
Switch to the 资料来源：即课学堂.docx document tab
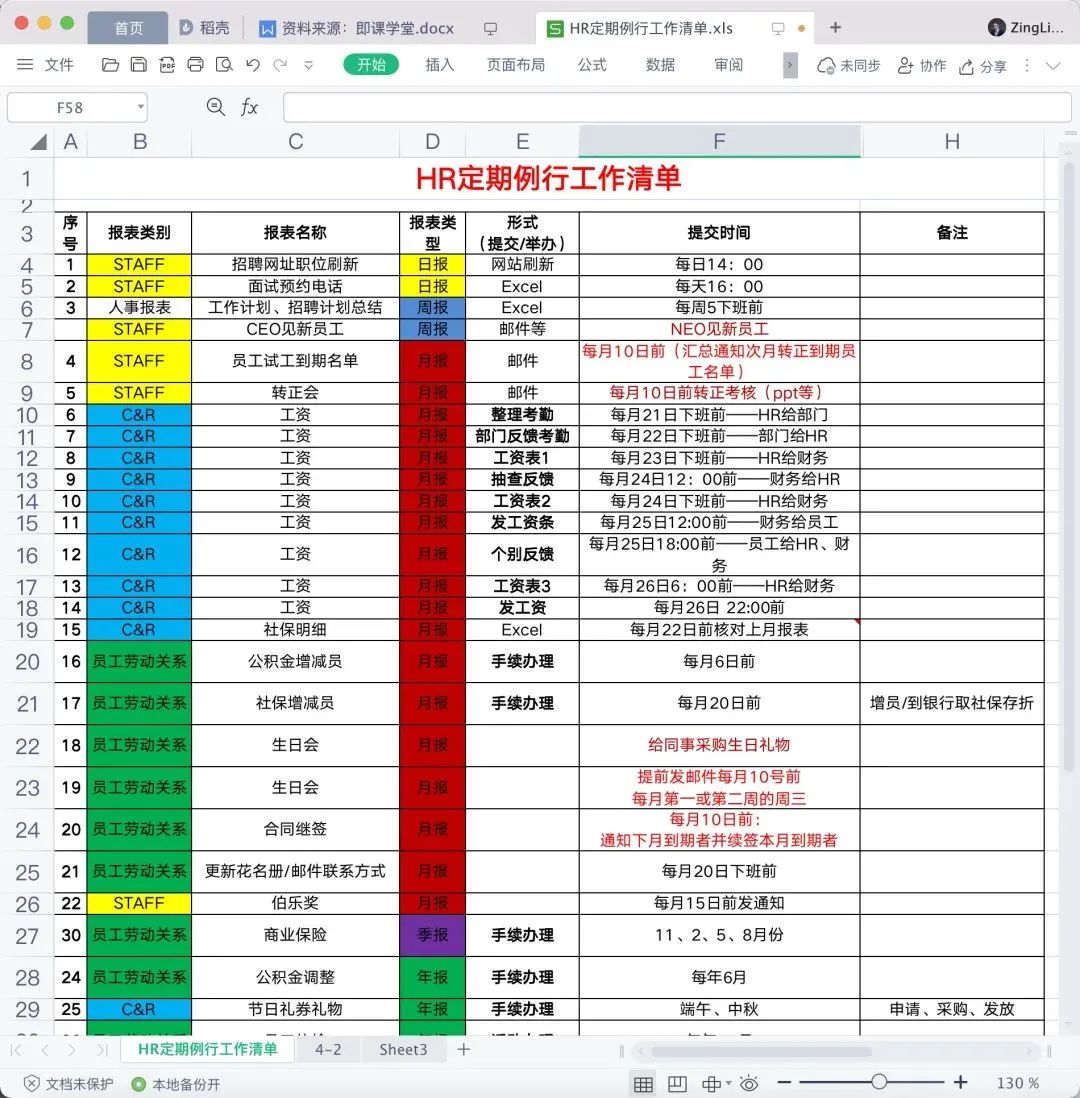[x=357, y=28]
